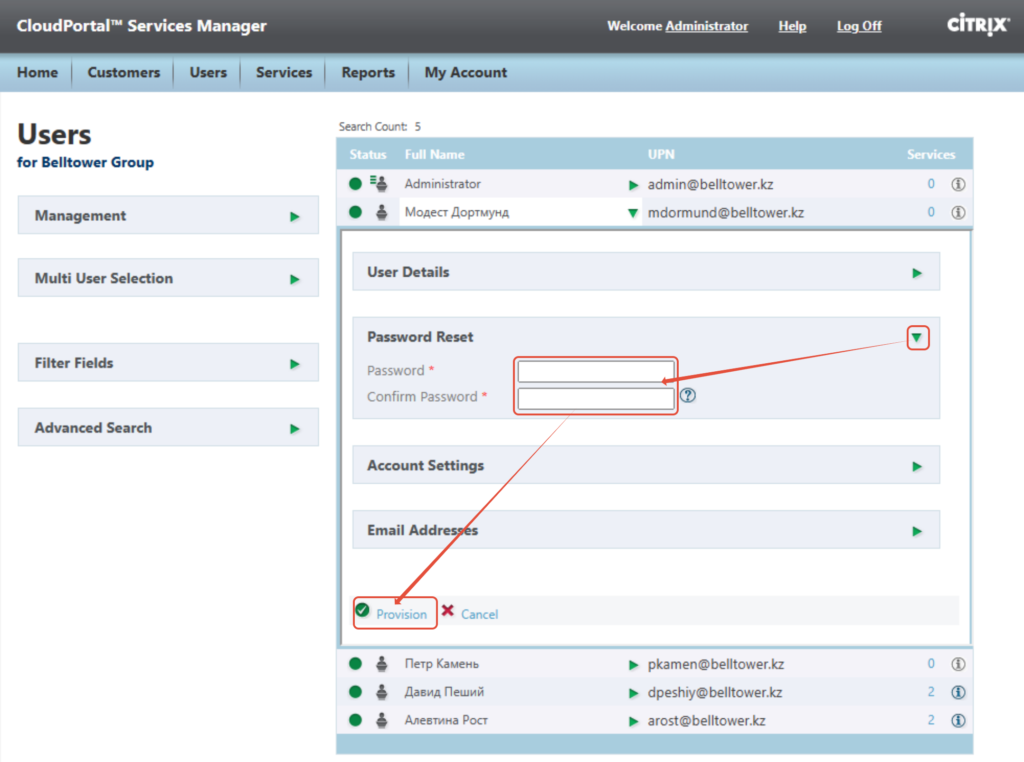Expand the Account Settings section
The height and width of the screenshot is (762, 1024).
coord(917,466)
